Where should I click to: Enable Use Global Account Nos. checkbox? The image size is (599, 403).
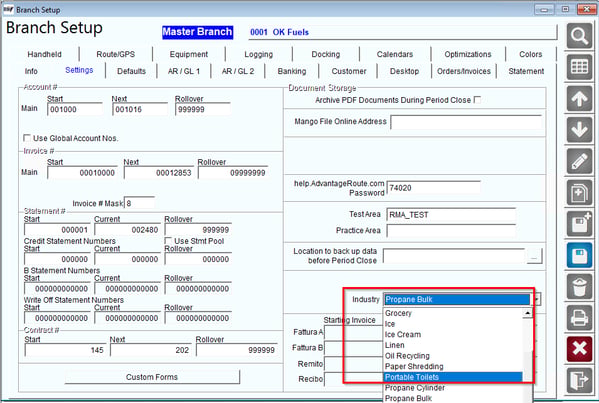[x=27, y=138]
